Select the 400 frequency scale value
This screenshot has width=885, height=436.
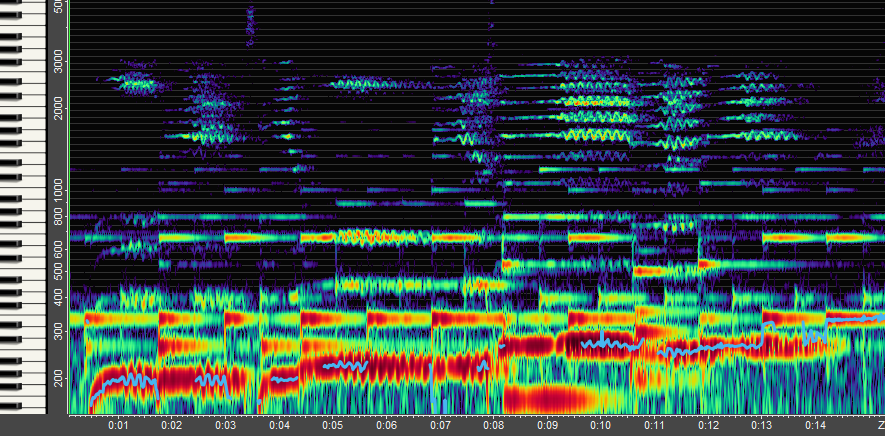(58, 297)
